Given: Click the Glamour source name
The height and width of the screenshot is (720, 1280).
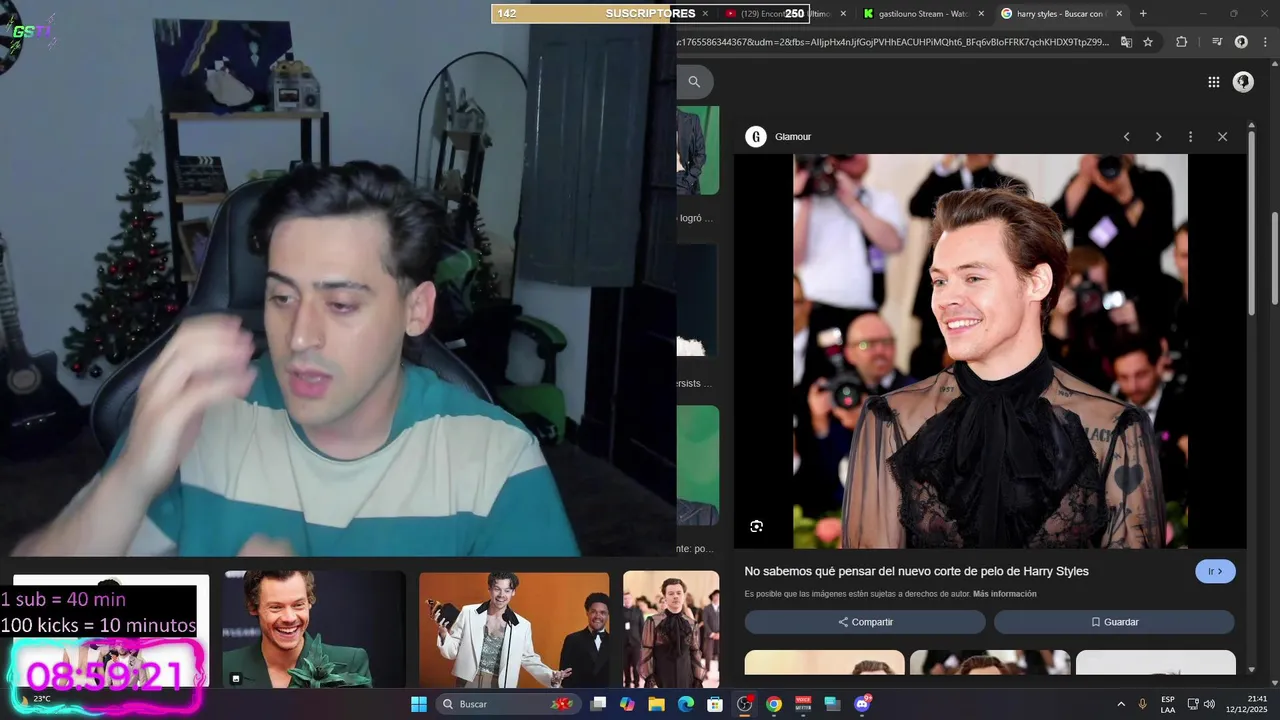Looking at the screenshot, I should click(793, 137).
